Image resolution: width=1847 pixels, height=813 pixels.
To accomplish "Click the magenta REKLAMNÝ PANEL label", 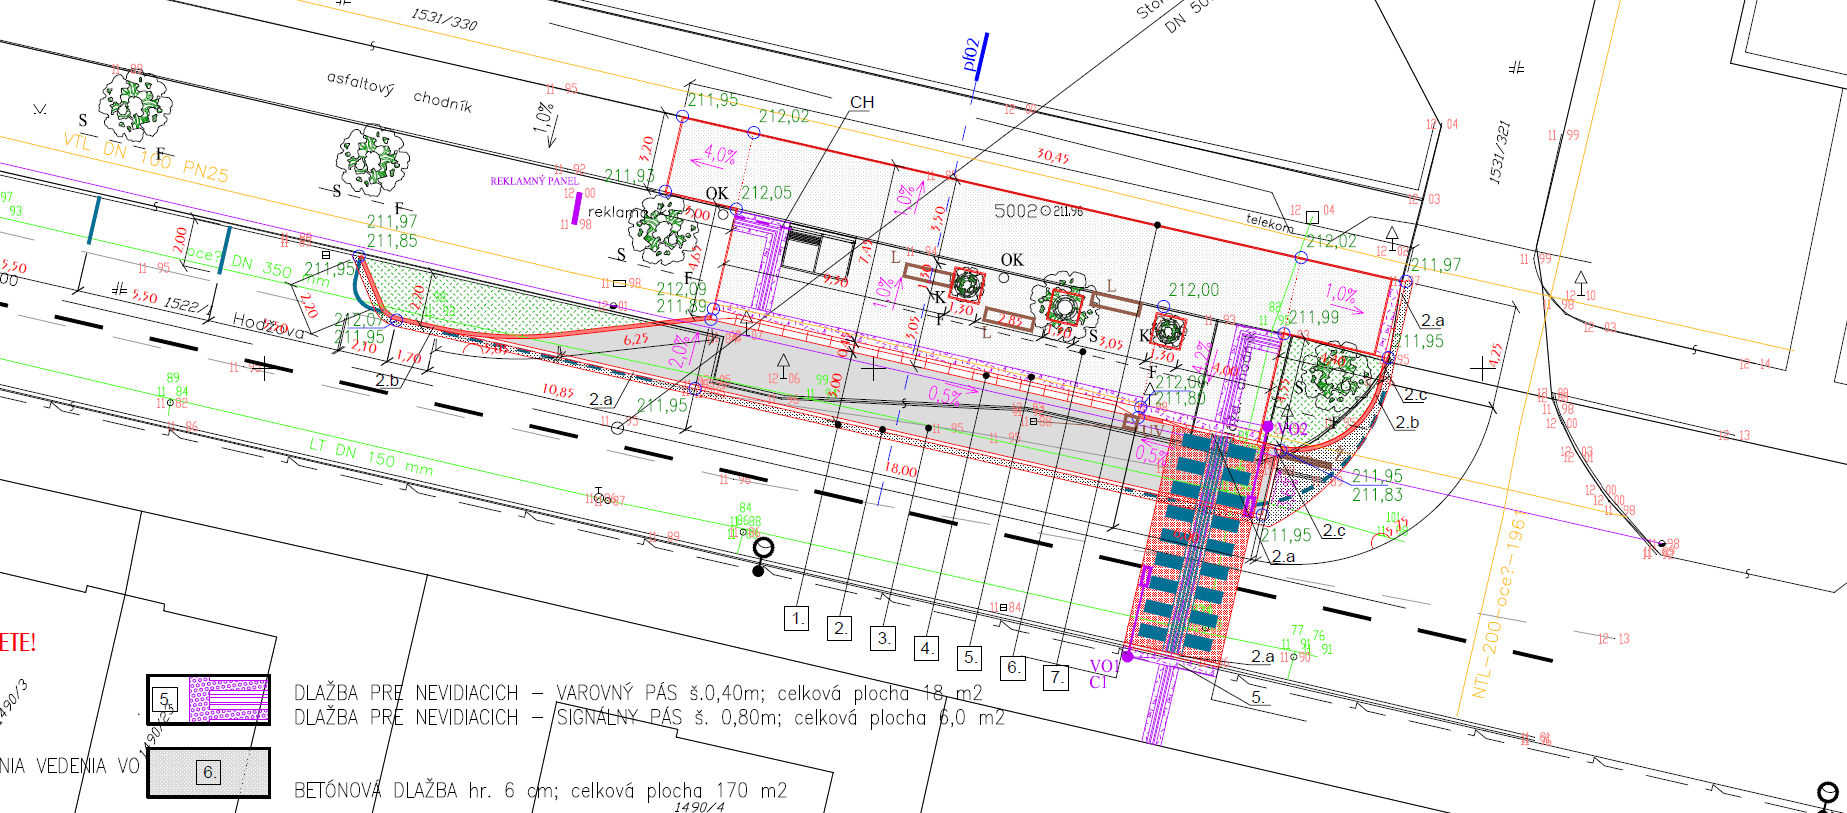I will click(533, 181).
